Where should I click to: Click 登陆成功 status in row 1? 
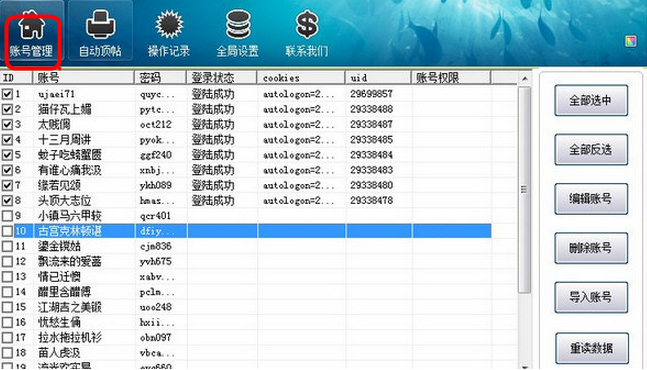[213, 94]
